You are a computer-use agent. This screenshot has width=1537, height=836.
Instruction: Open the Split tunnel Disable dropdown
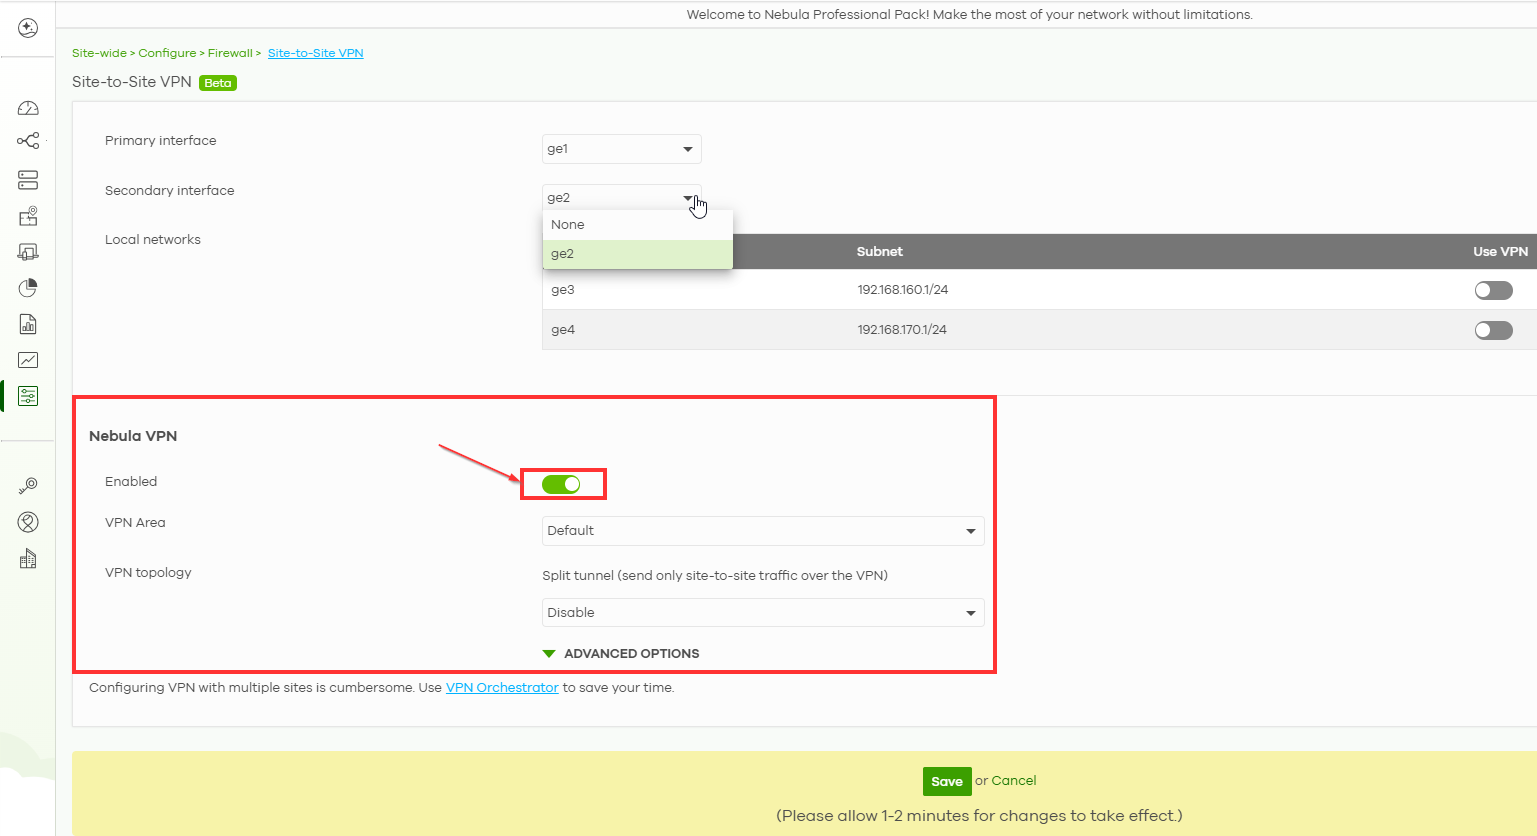pyautogui.click(x=763, y=613)
